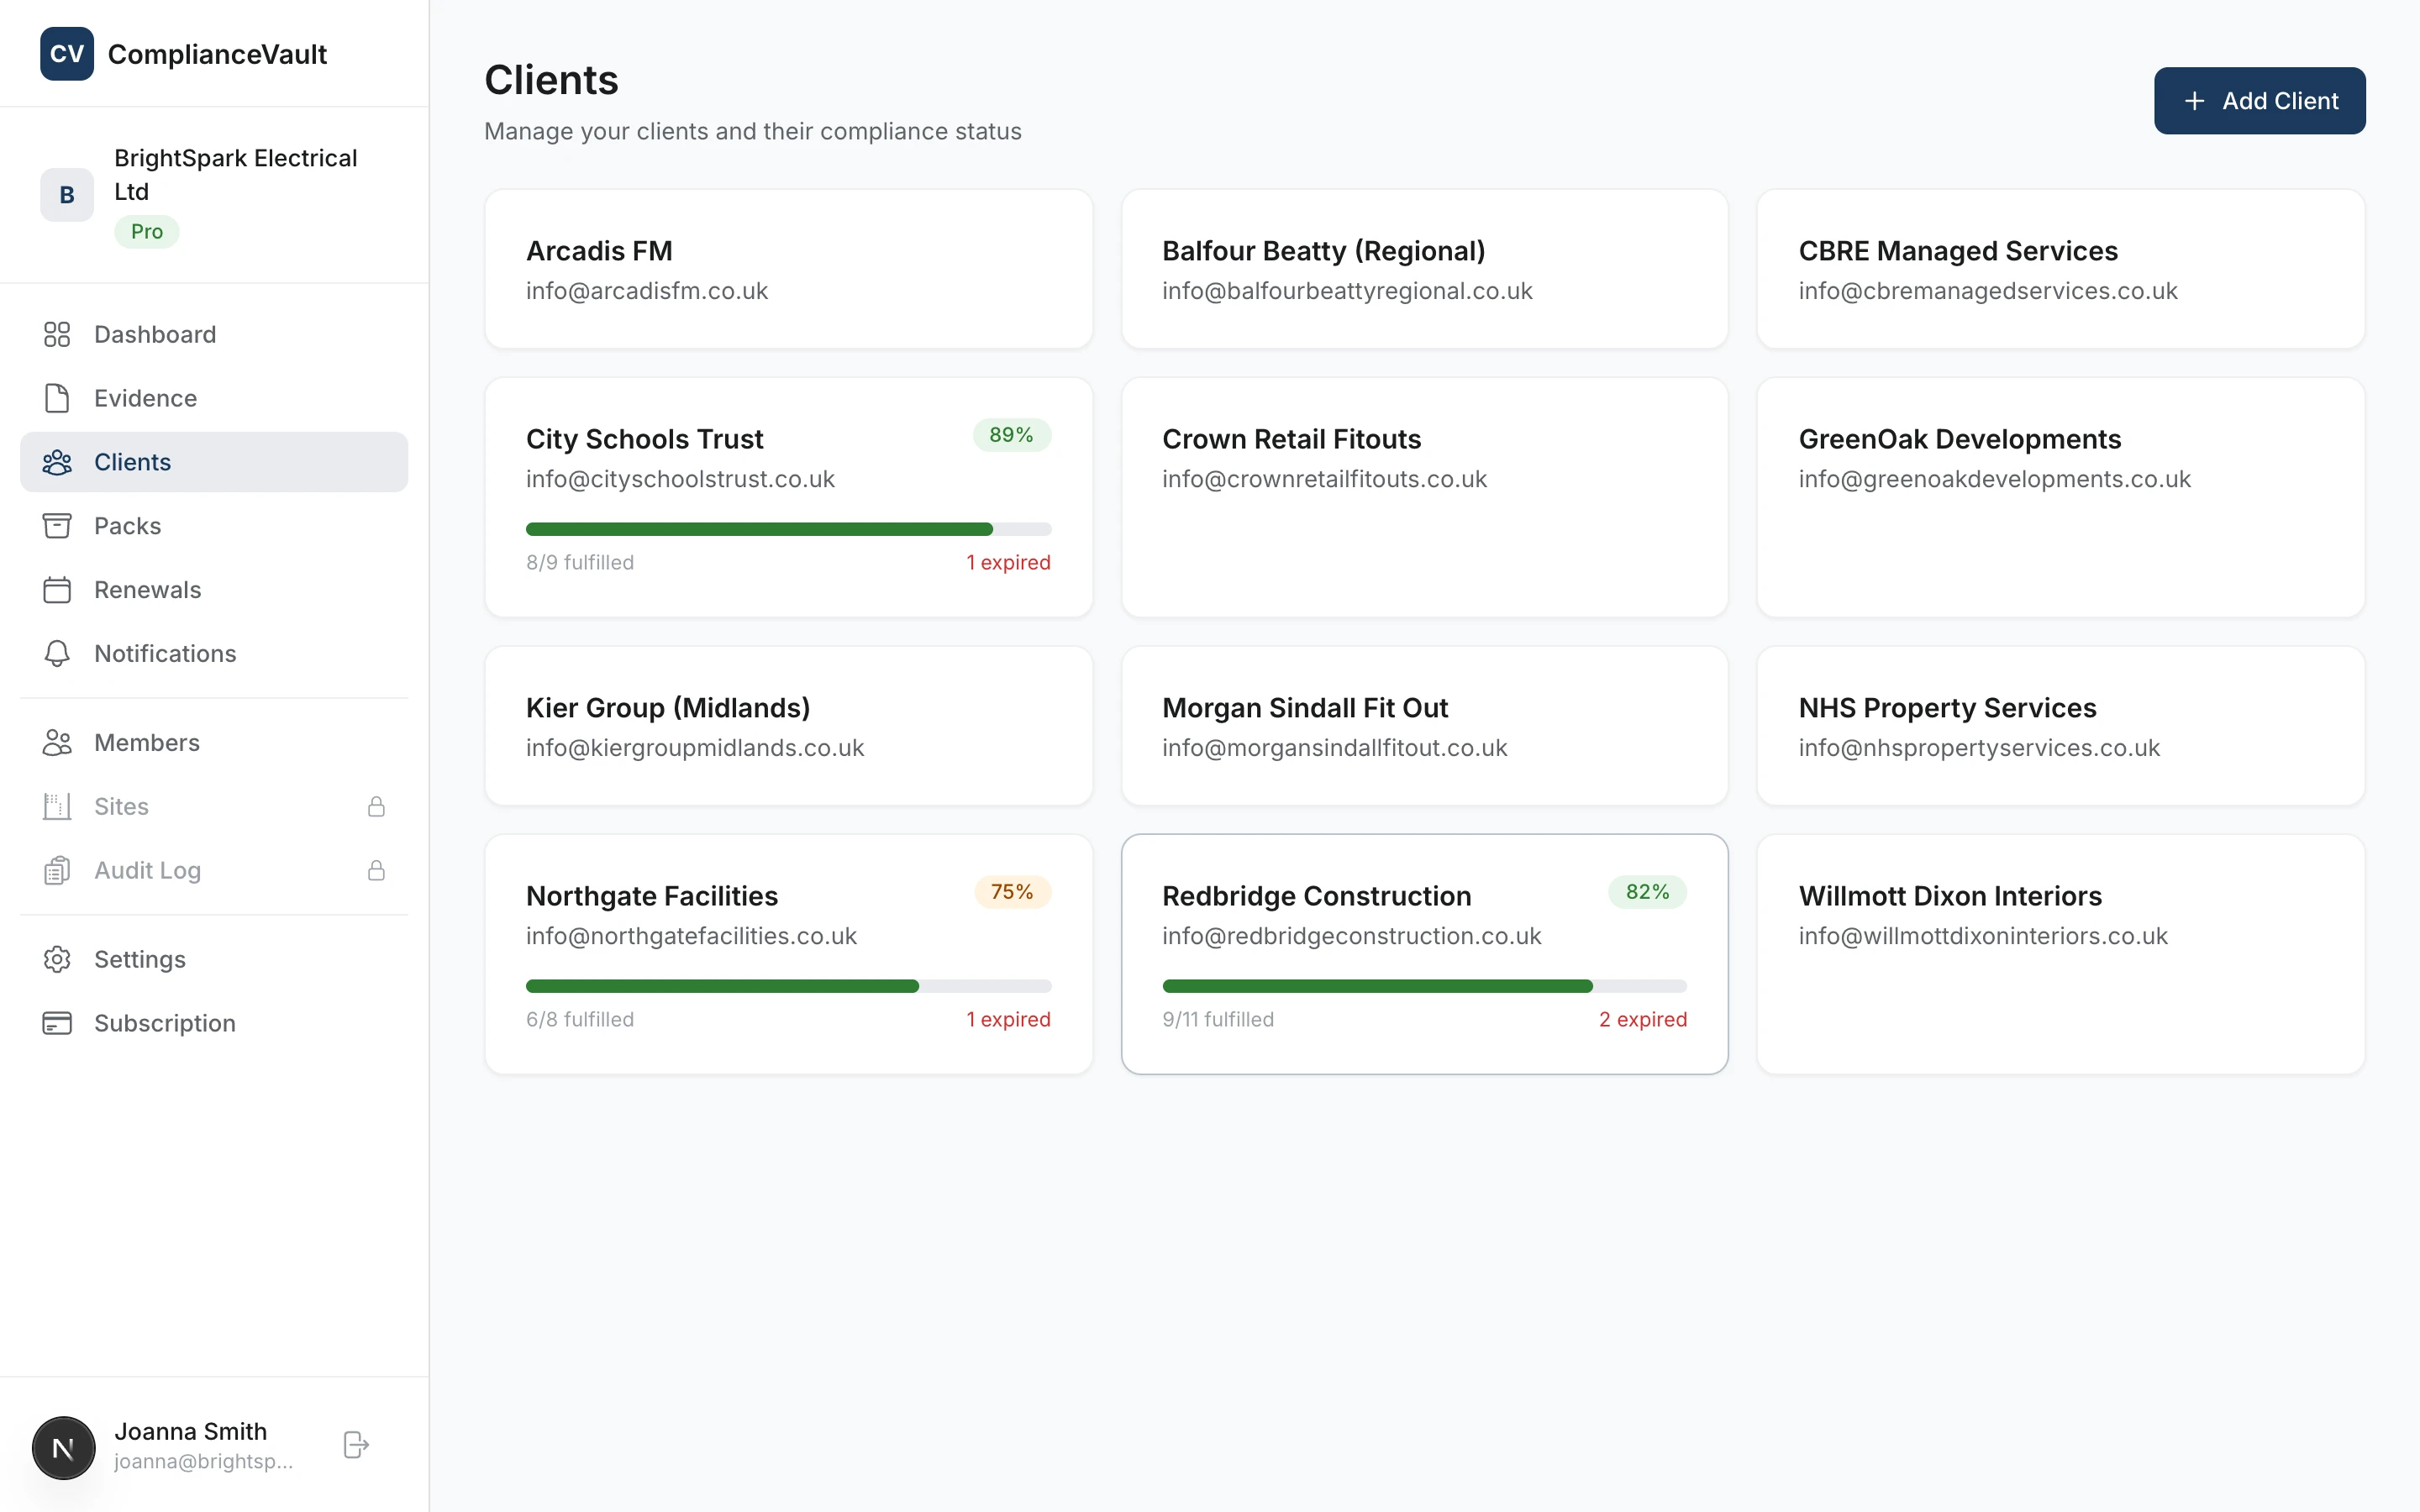Select the Subscription card icon
Image resolution: width=2420 pixels, height=1512 pixels.
(57, 1023)
